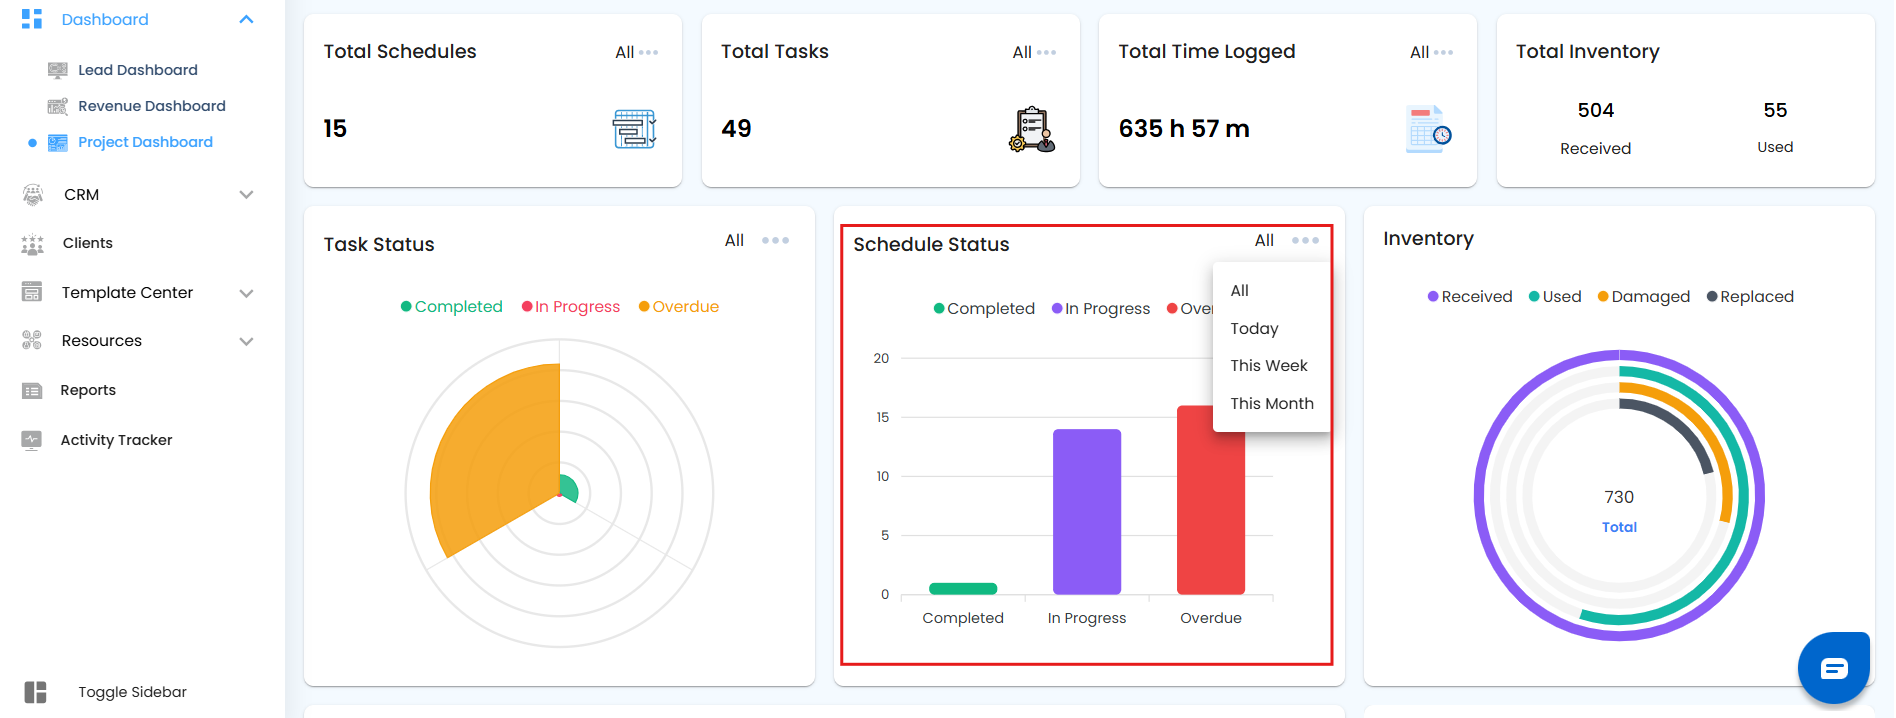
Task: Open the chat widget bubble icon
Action: 1834,668
